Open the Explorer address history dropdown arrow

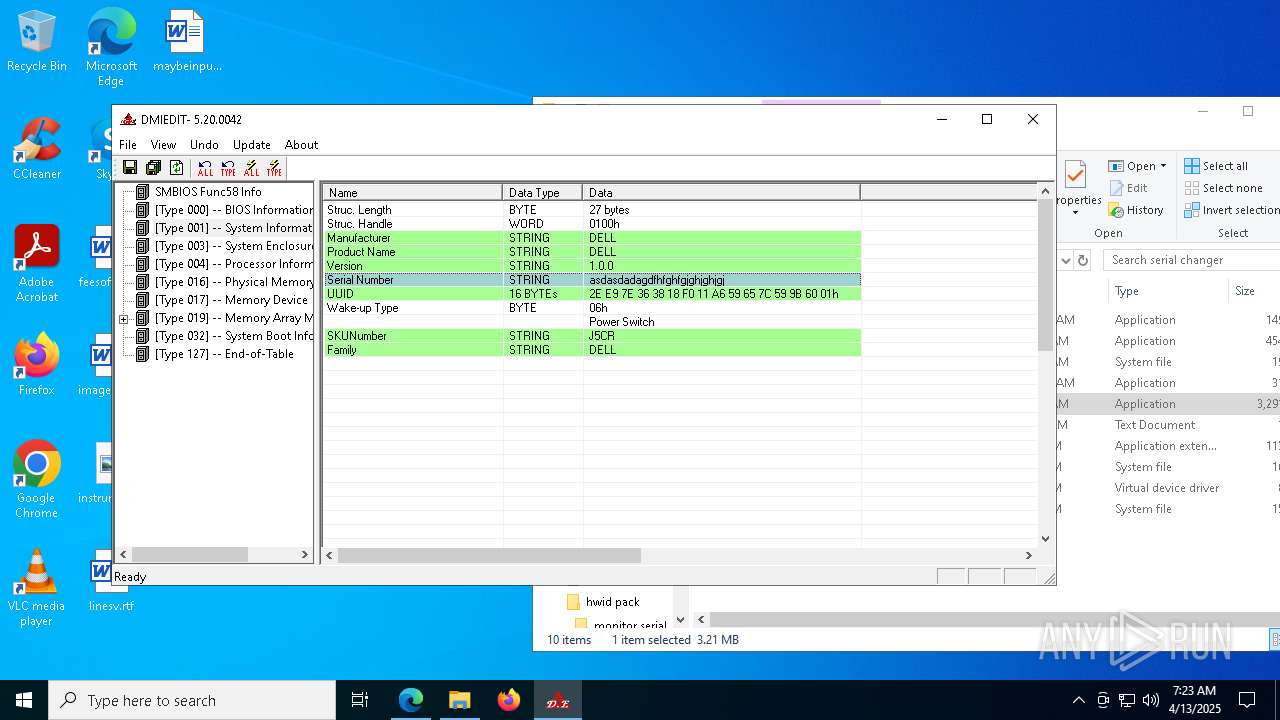point(1066,260)
